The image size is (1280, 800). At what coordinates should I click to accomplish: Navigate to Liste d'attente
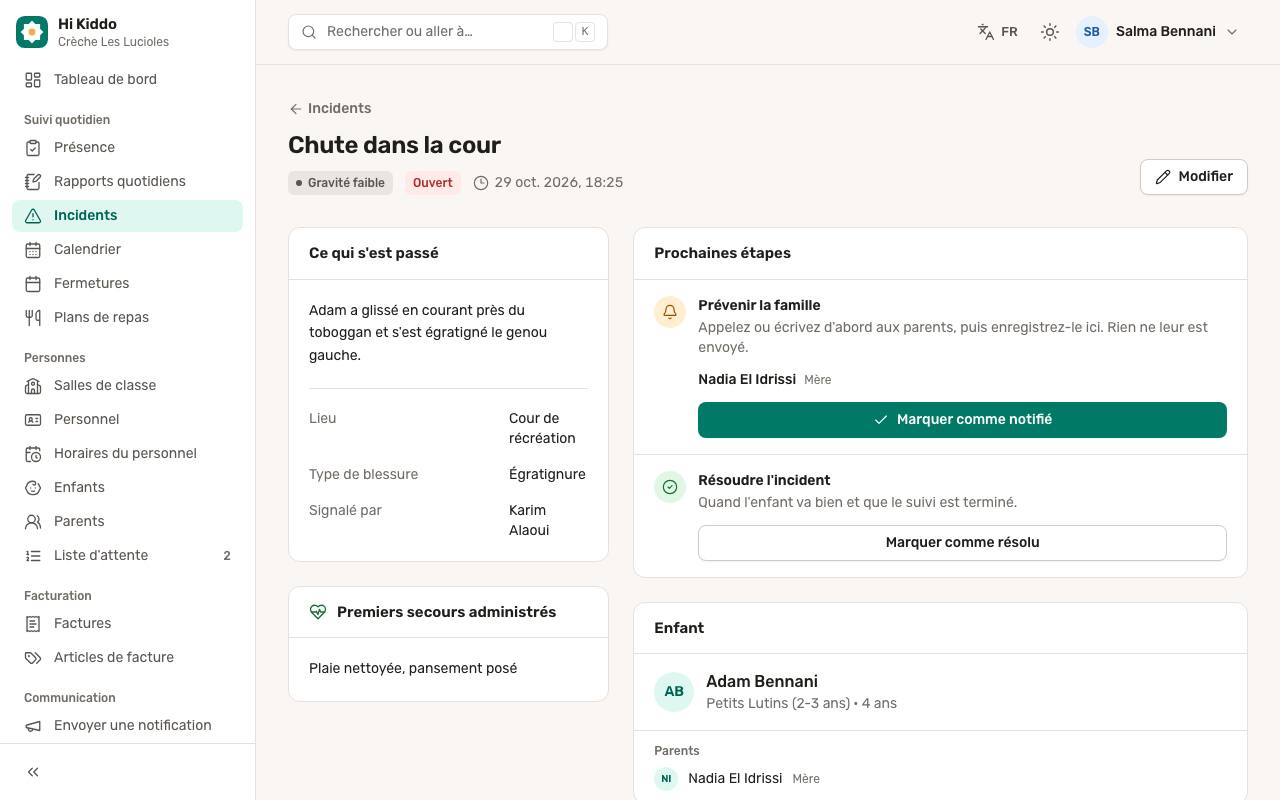coord(127,556)
